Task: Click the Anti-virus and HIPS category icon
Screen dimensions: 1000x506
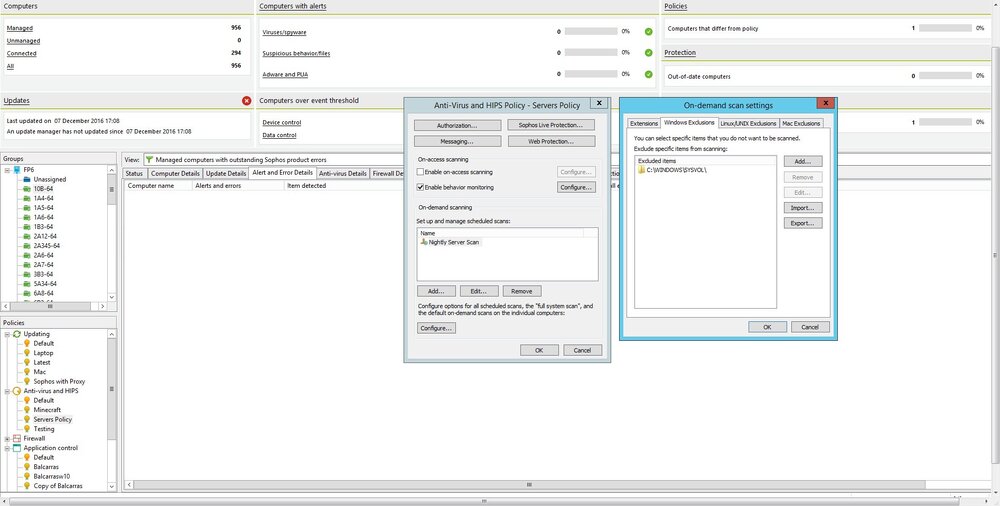Action: point(17,391)
